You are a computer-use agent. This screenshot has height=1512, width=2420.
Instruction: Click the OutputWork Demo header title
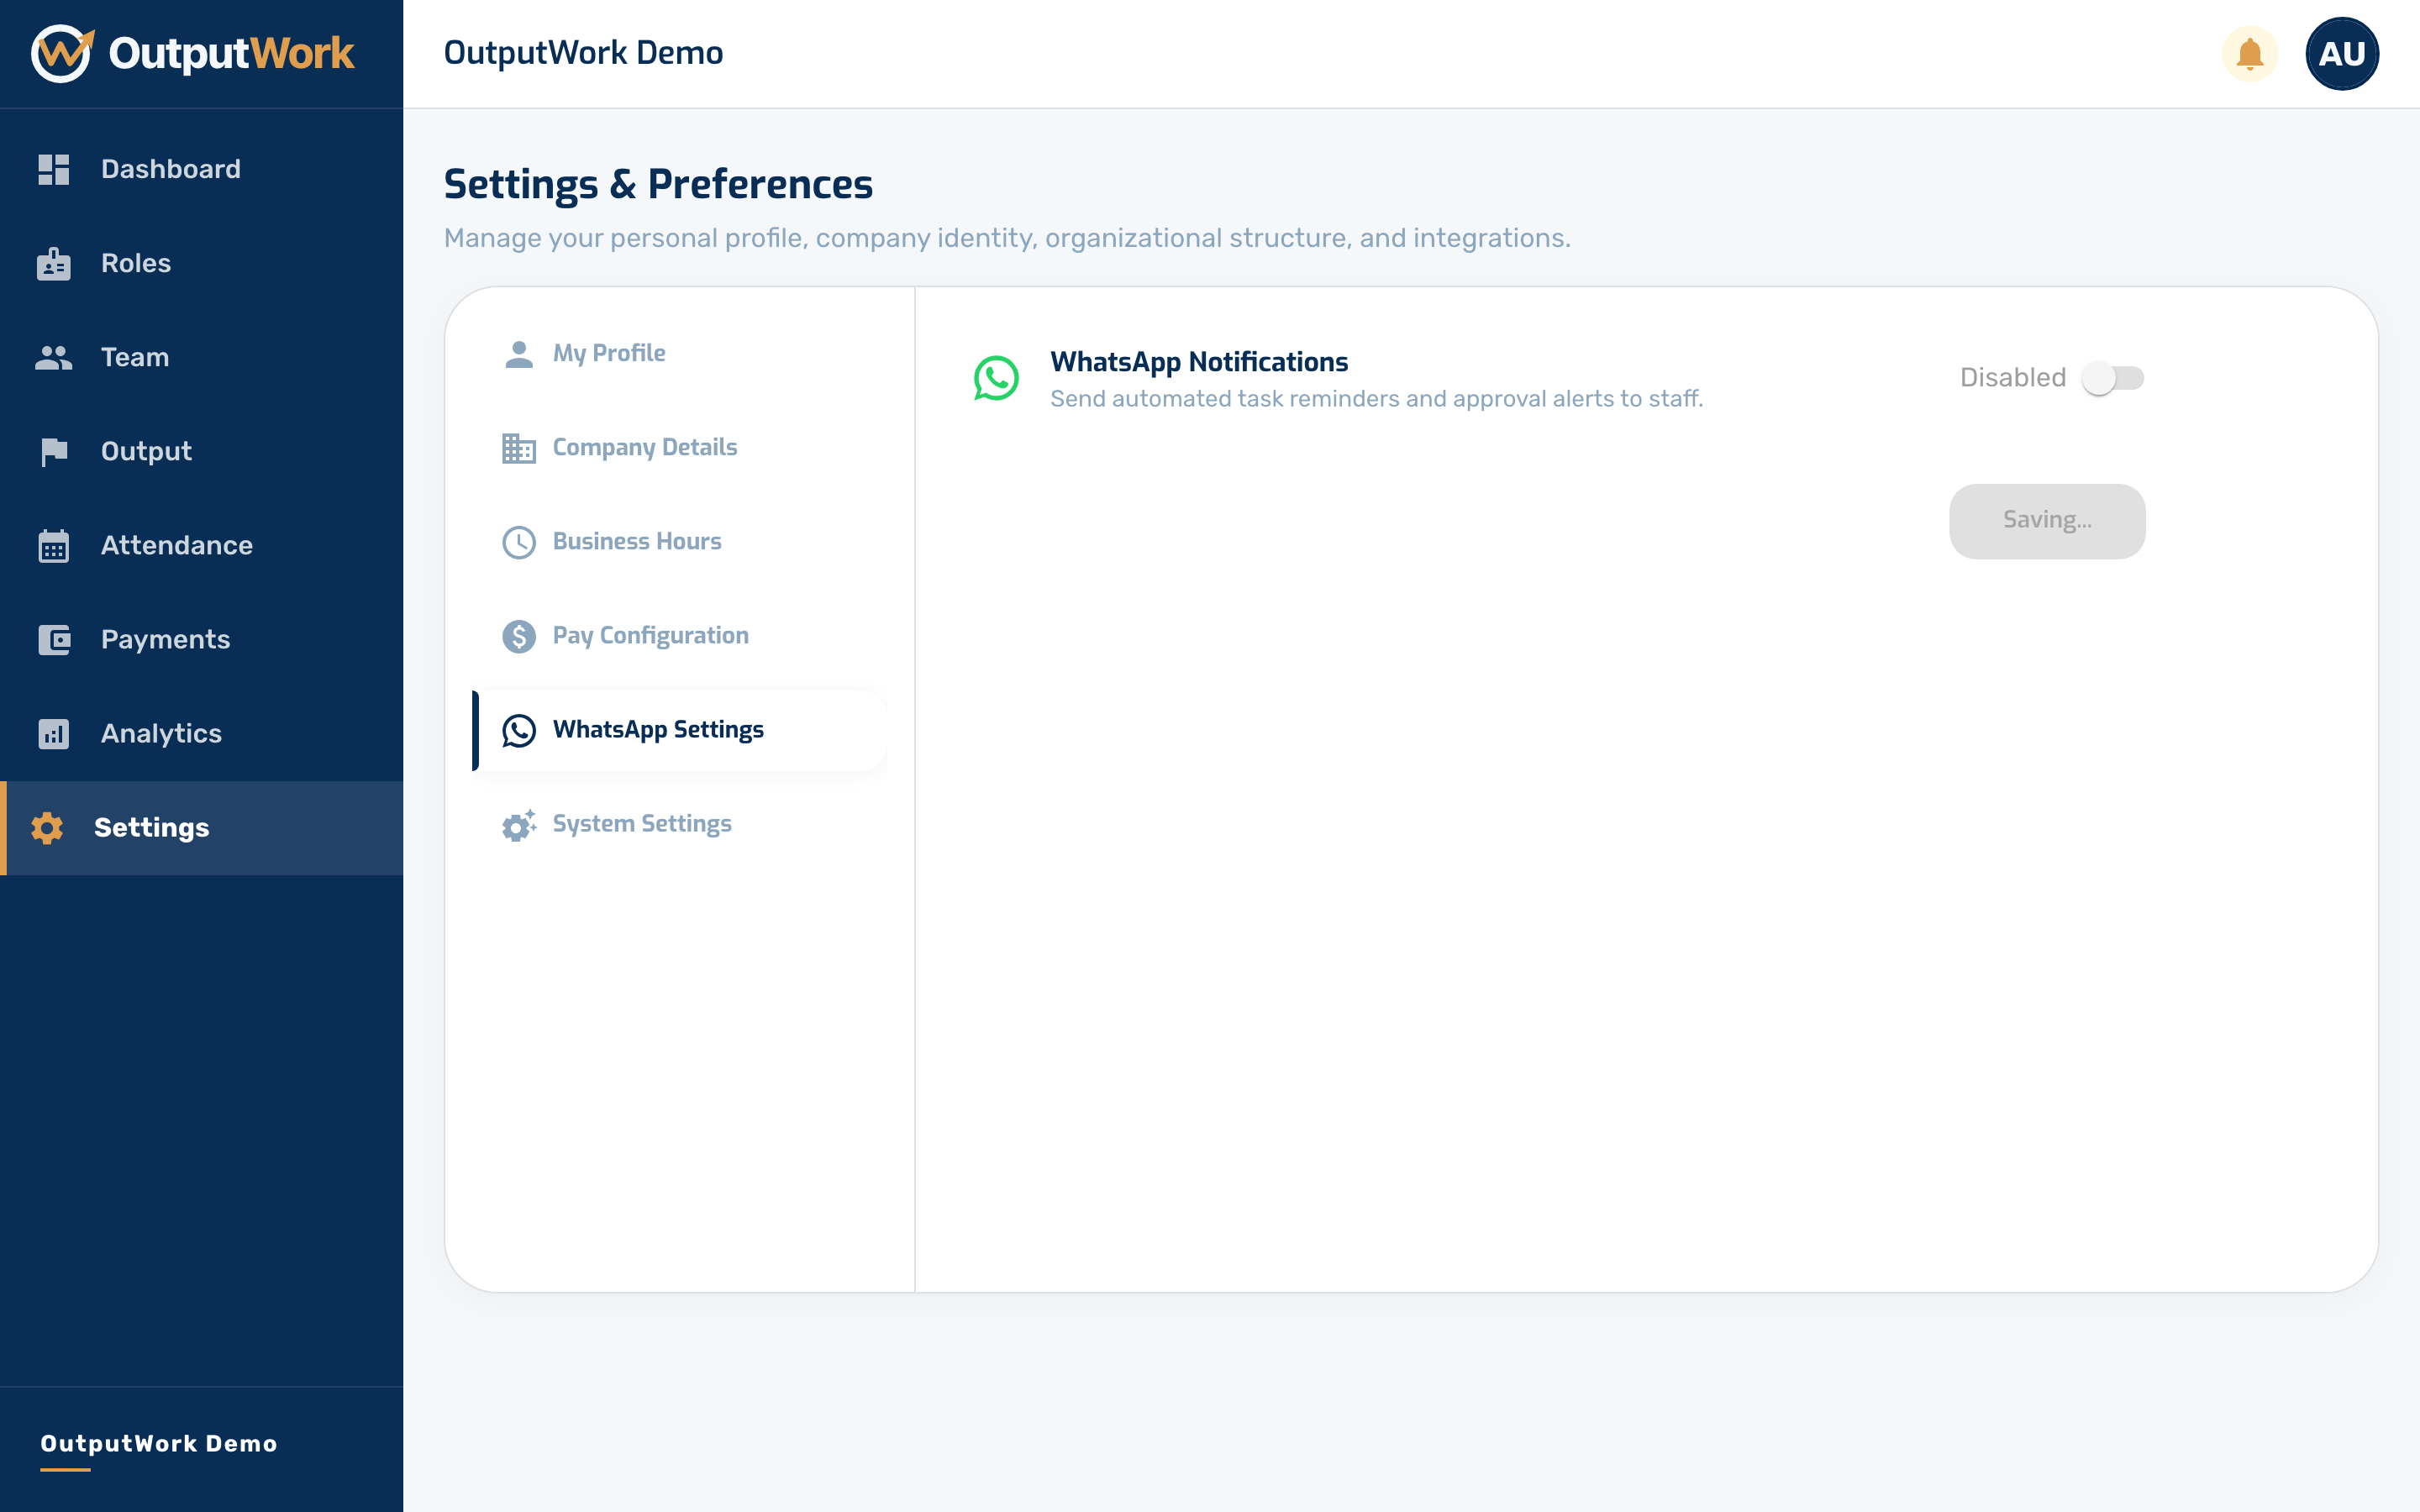pos(583,53)
